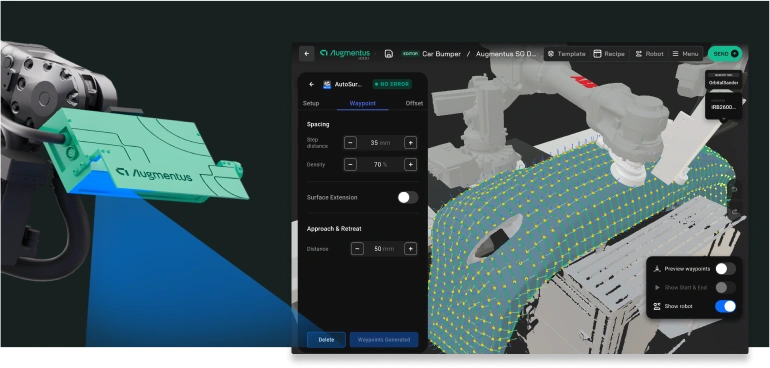The height and width of the screenshot is (368, 770).
Task: Click the Delete button
Action: 326,340
